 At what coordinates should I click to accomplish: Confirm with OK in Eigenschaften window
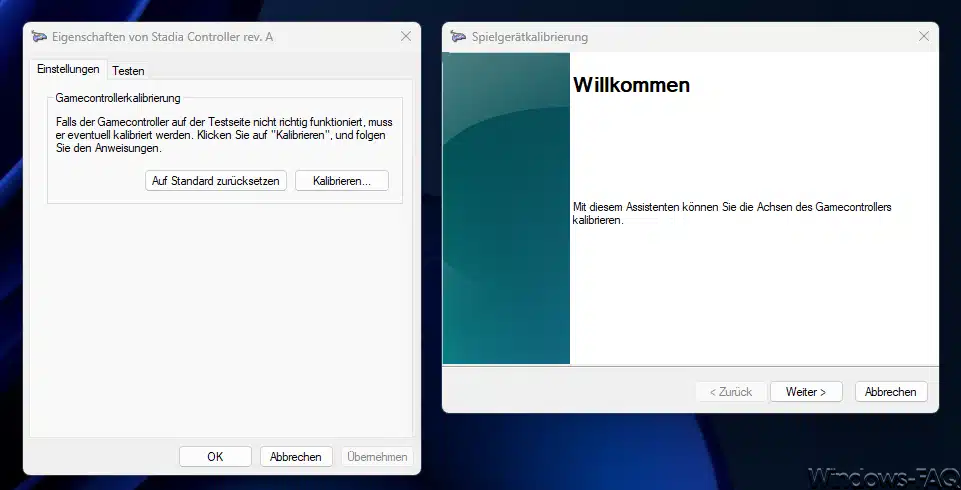tap(215, 456)
